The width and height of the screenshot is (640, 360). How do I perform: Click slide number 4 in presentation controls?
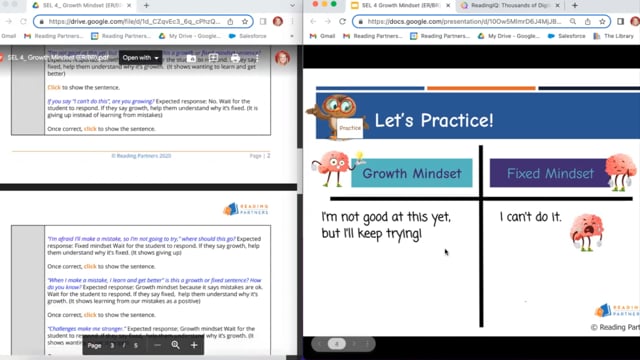[337, 344]
